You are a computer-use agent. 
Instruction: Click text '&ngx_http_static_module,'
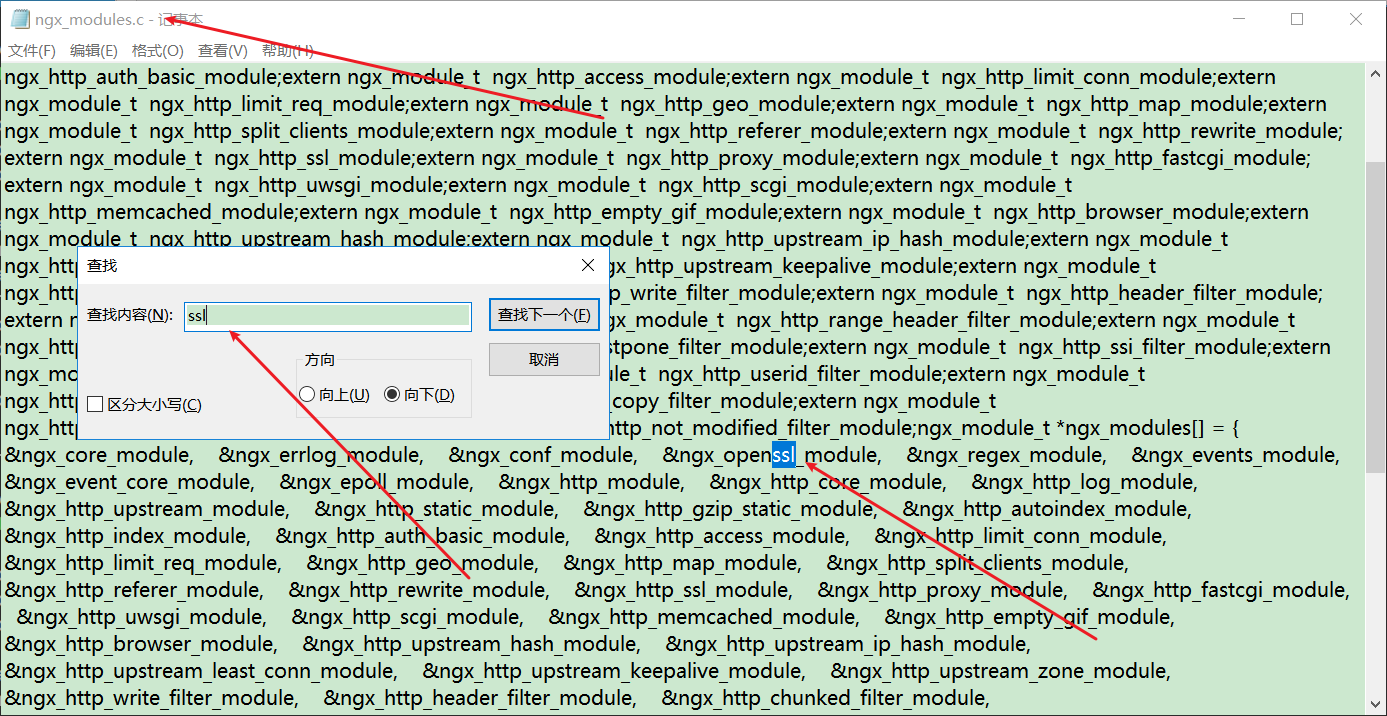click(437, 510)
